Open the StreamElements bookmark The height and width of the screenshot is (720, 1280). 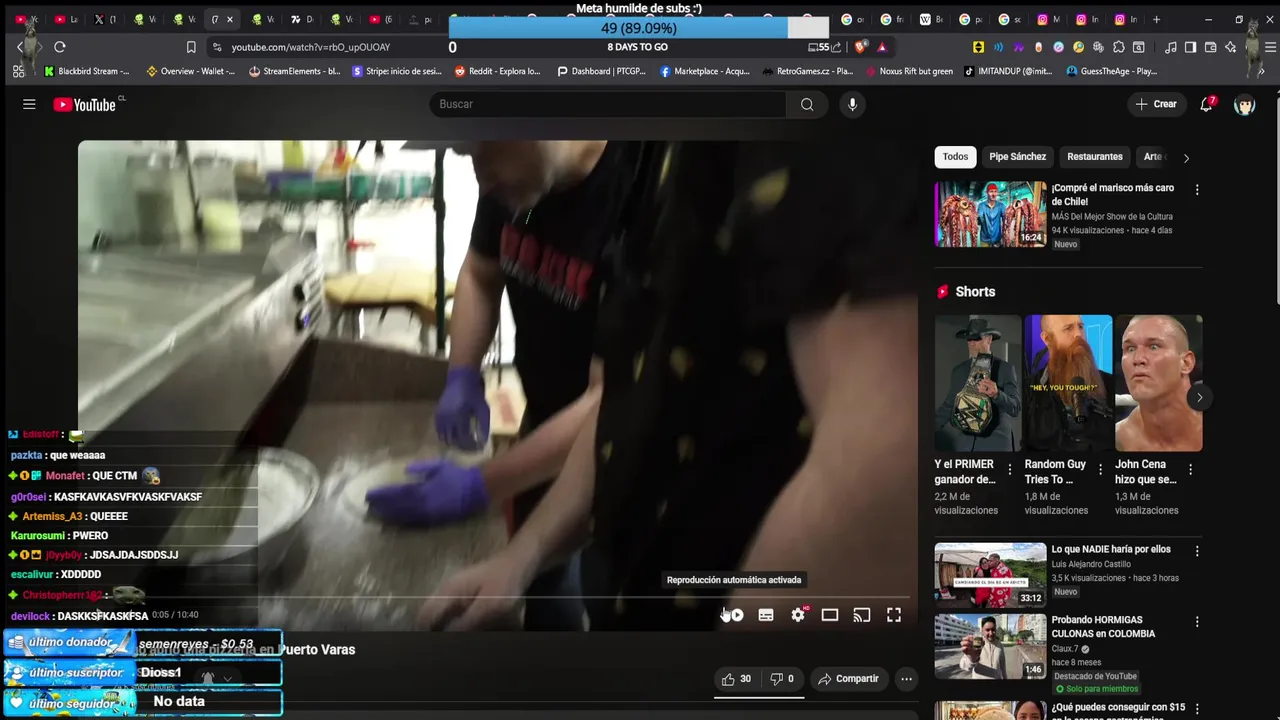pos(295,71)
